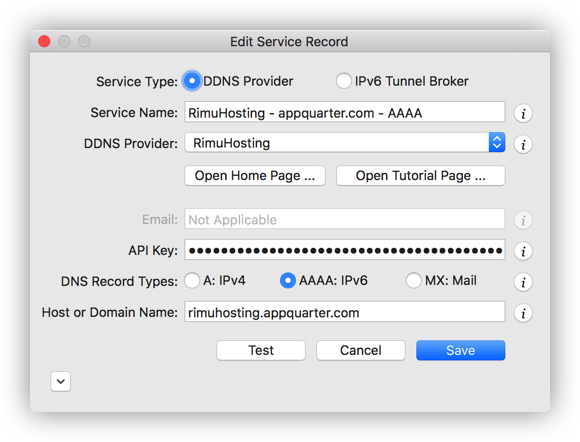Show info for Email field
The image size is (580, 442).
coord(523,220)
